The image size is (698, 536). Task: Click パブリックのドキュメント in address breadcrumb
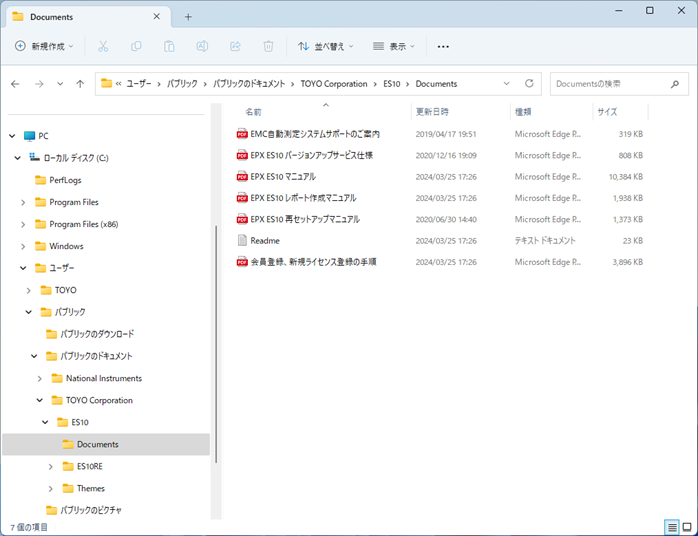click(x=249, y=84)
